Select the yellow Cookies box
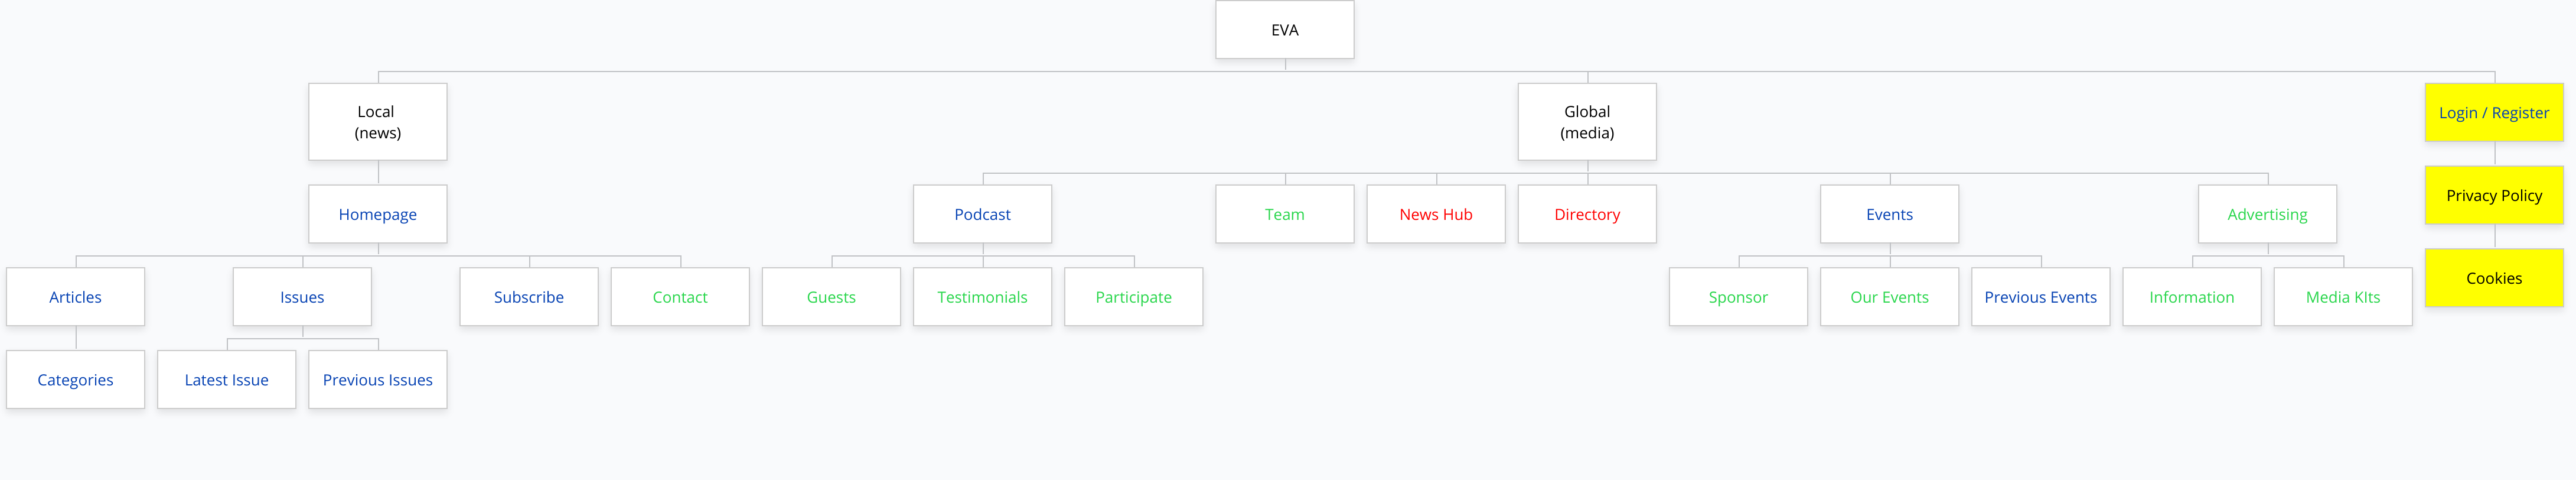 click(2493, 278)
